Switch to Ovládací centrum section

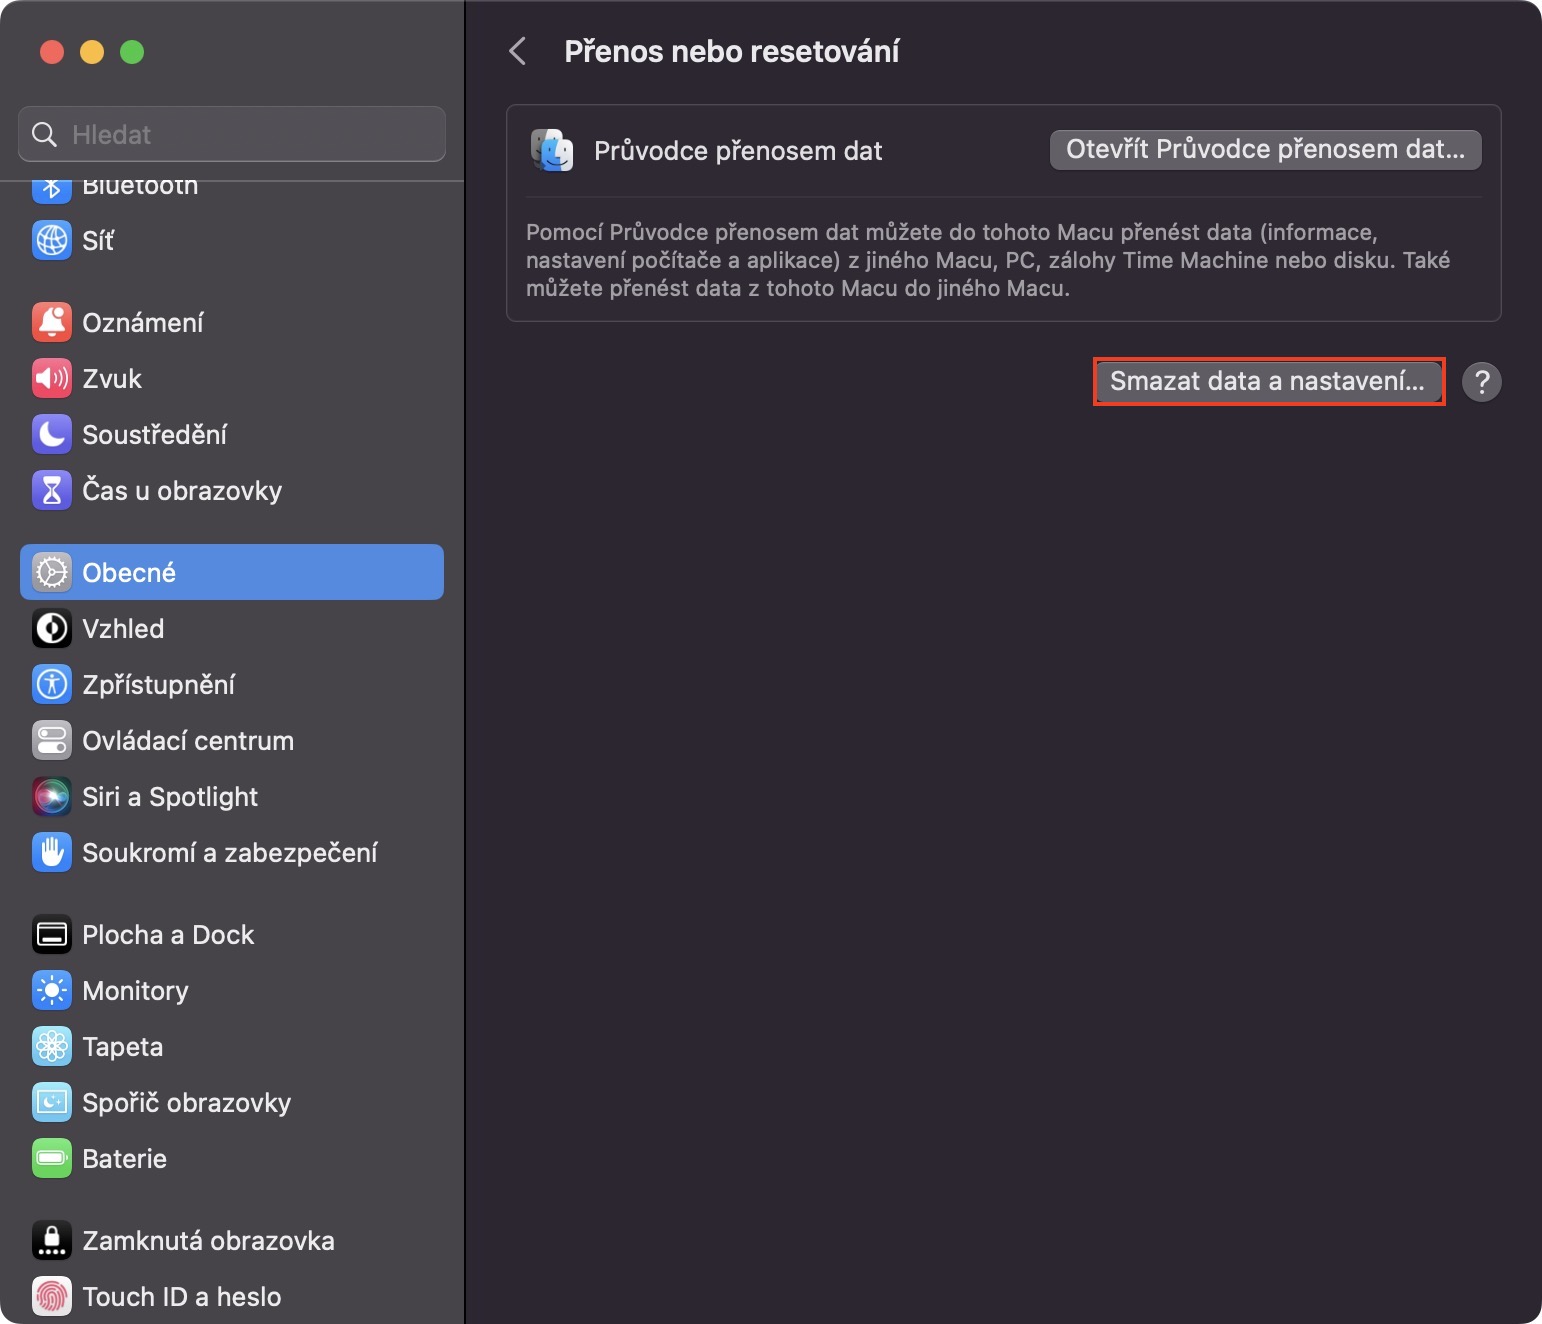[x=188, y=740]
